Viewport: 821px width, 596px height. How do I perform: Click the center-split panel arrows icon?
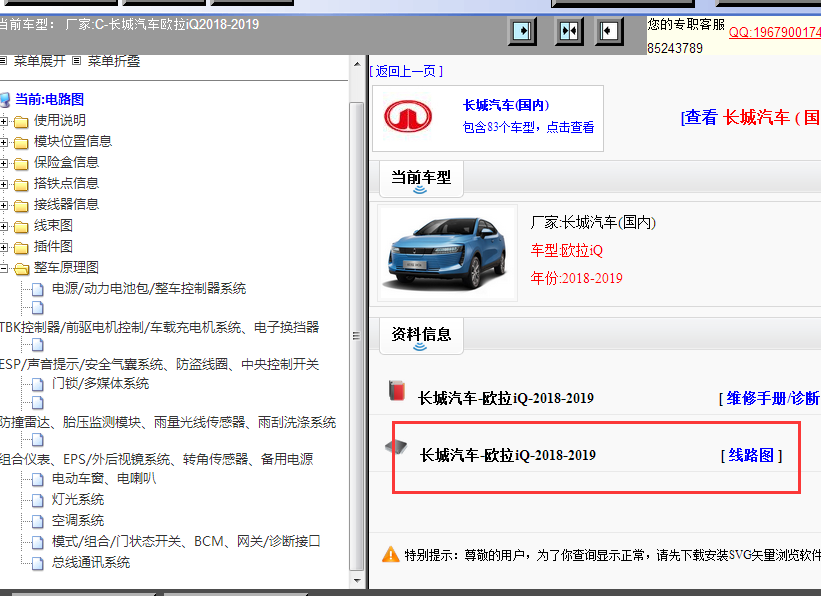click(x=569, y=31)
